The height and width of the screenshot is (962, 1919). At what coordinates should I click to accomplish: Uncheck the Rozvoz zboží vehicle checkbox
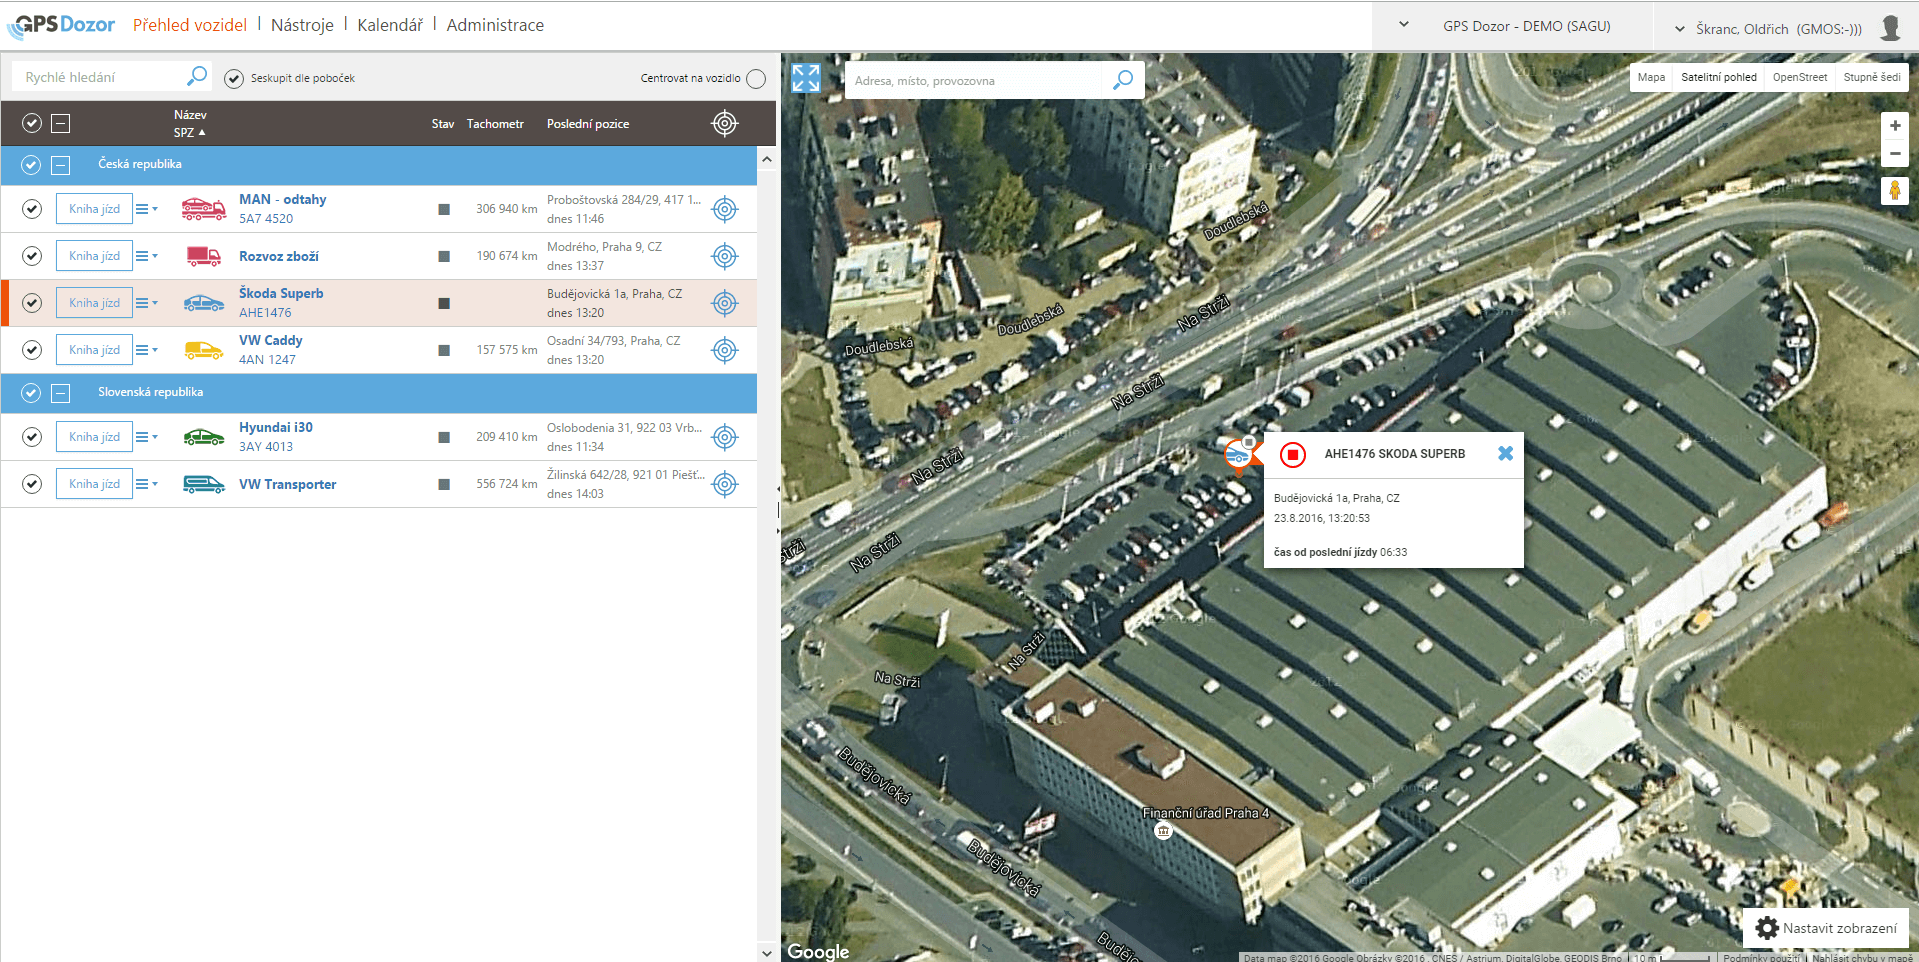[x=32, y=256]
